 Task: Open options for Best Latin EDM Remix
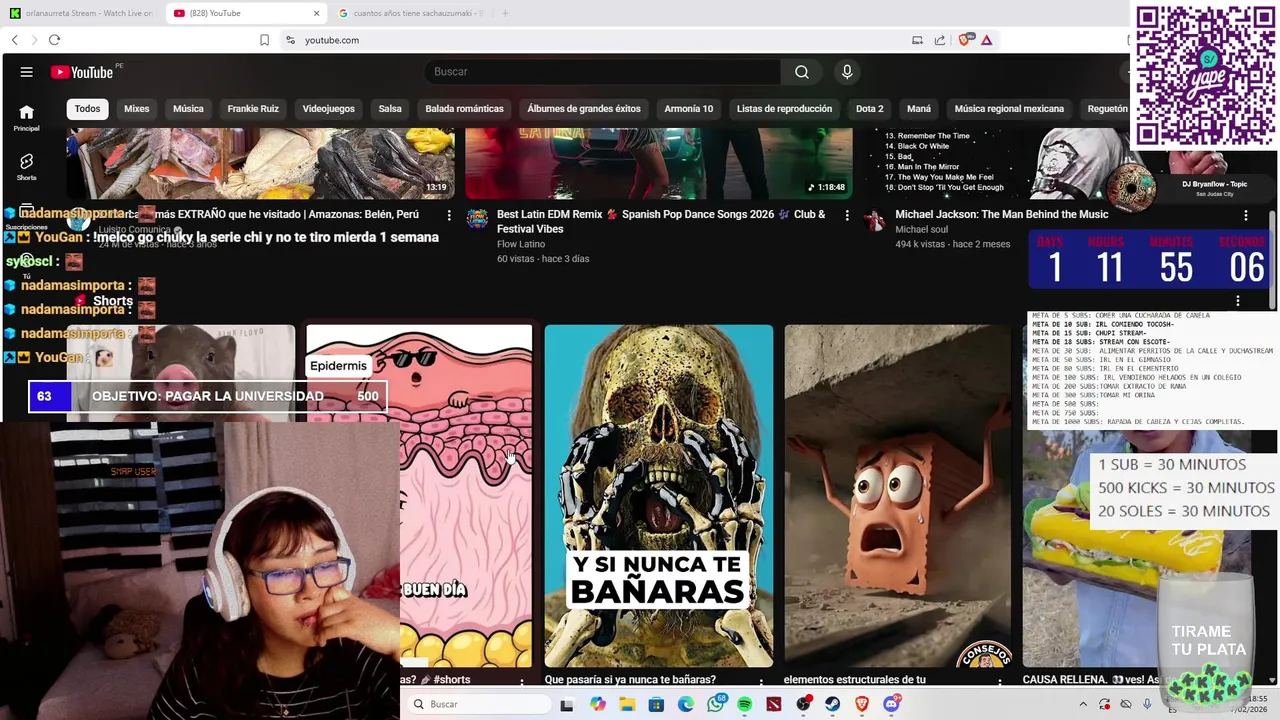[847, 215]
